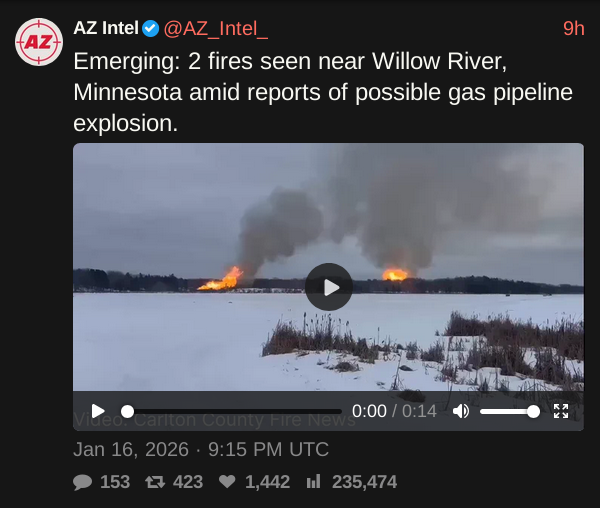Click small play button in controls bar
Screen dimensions: 600x508
(x=98, y=411)
